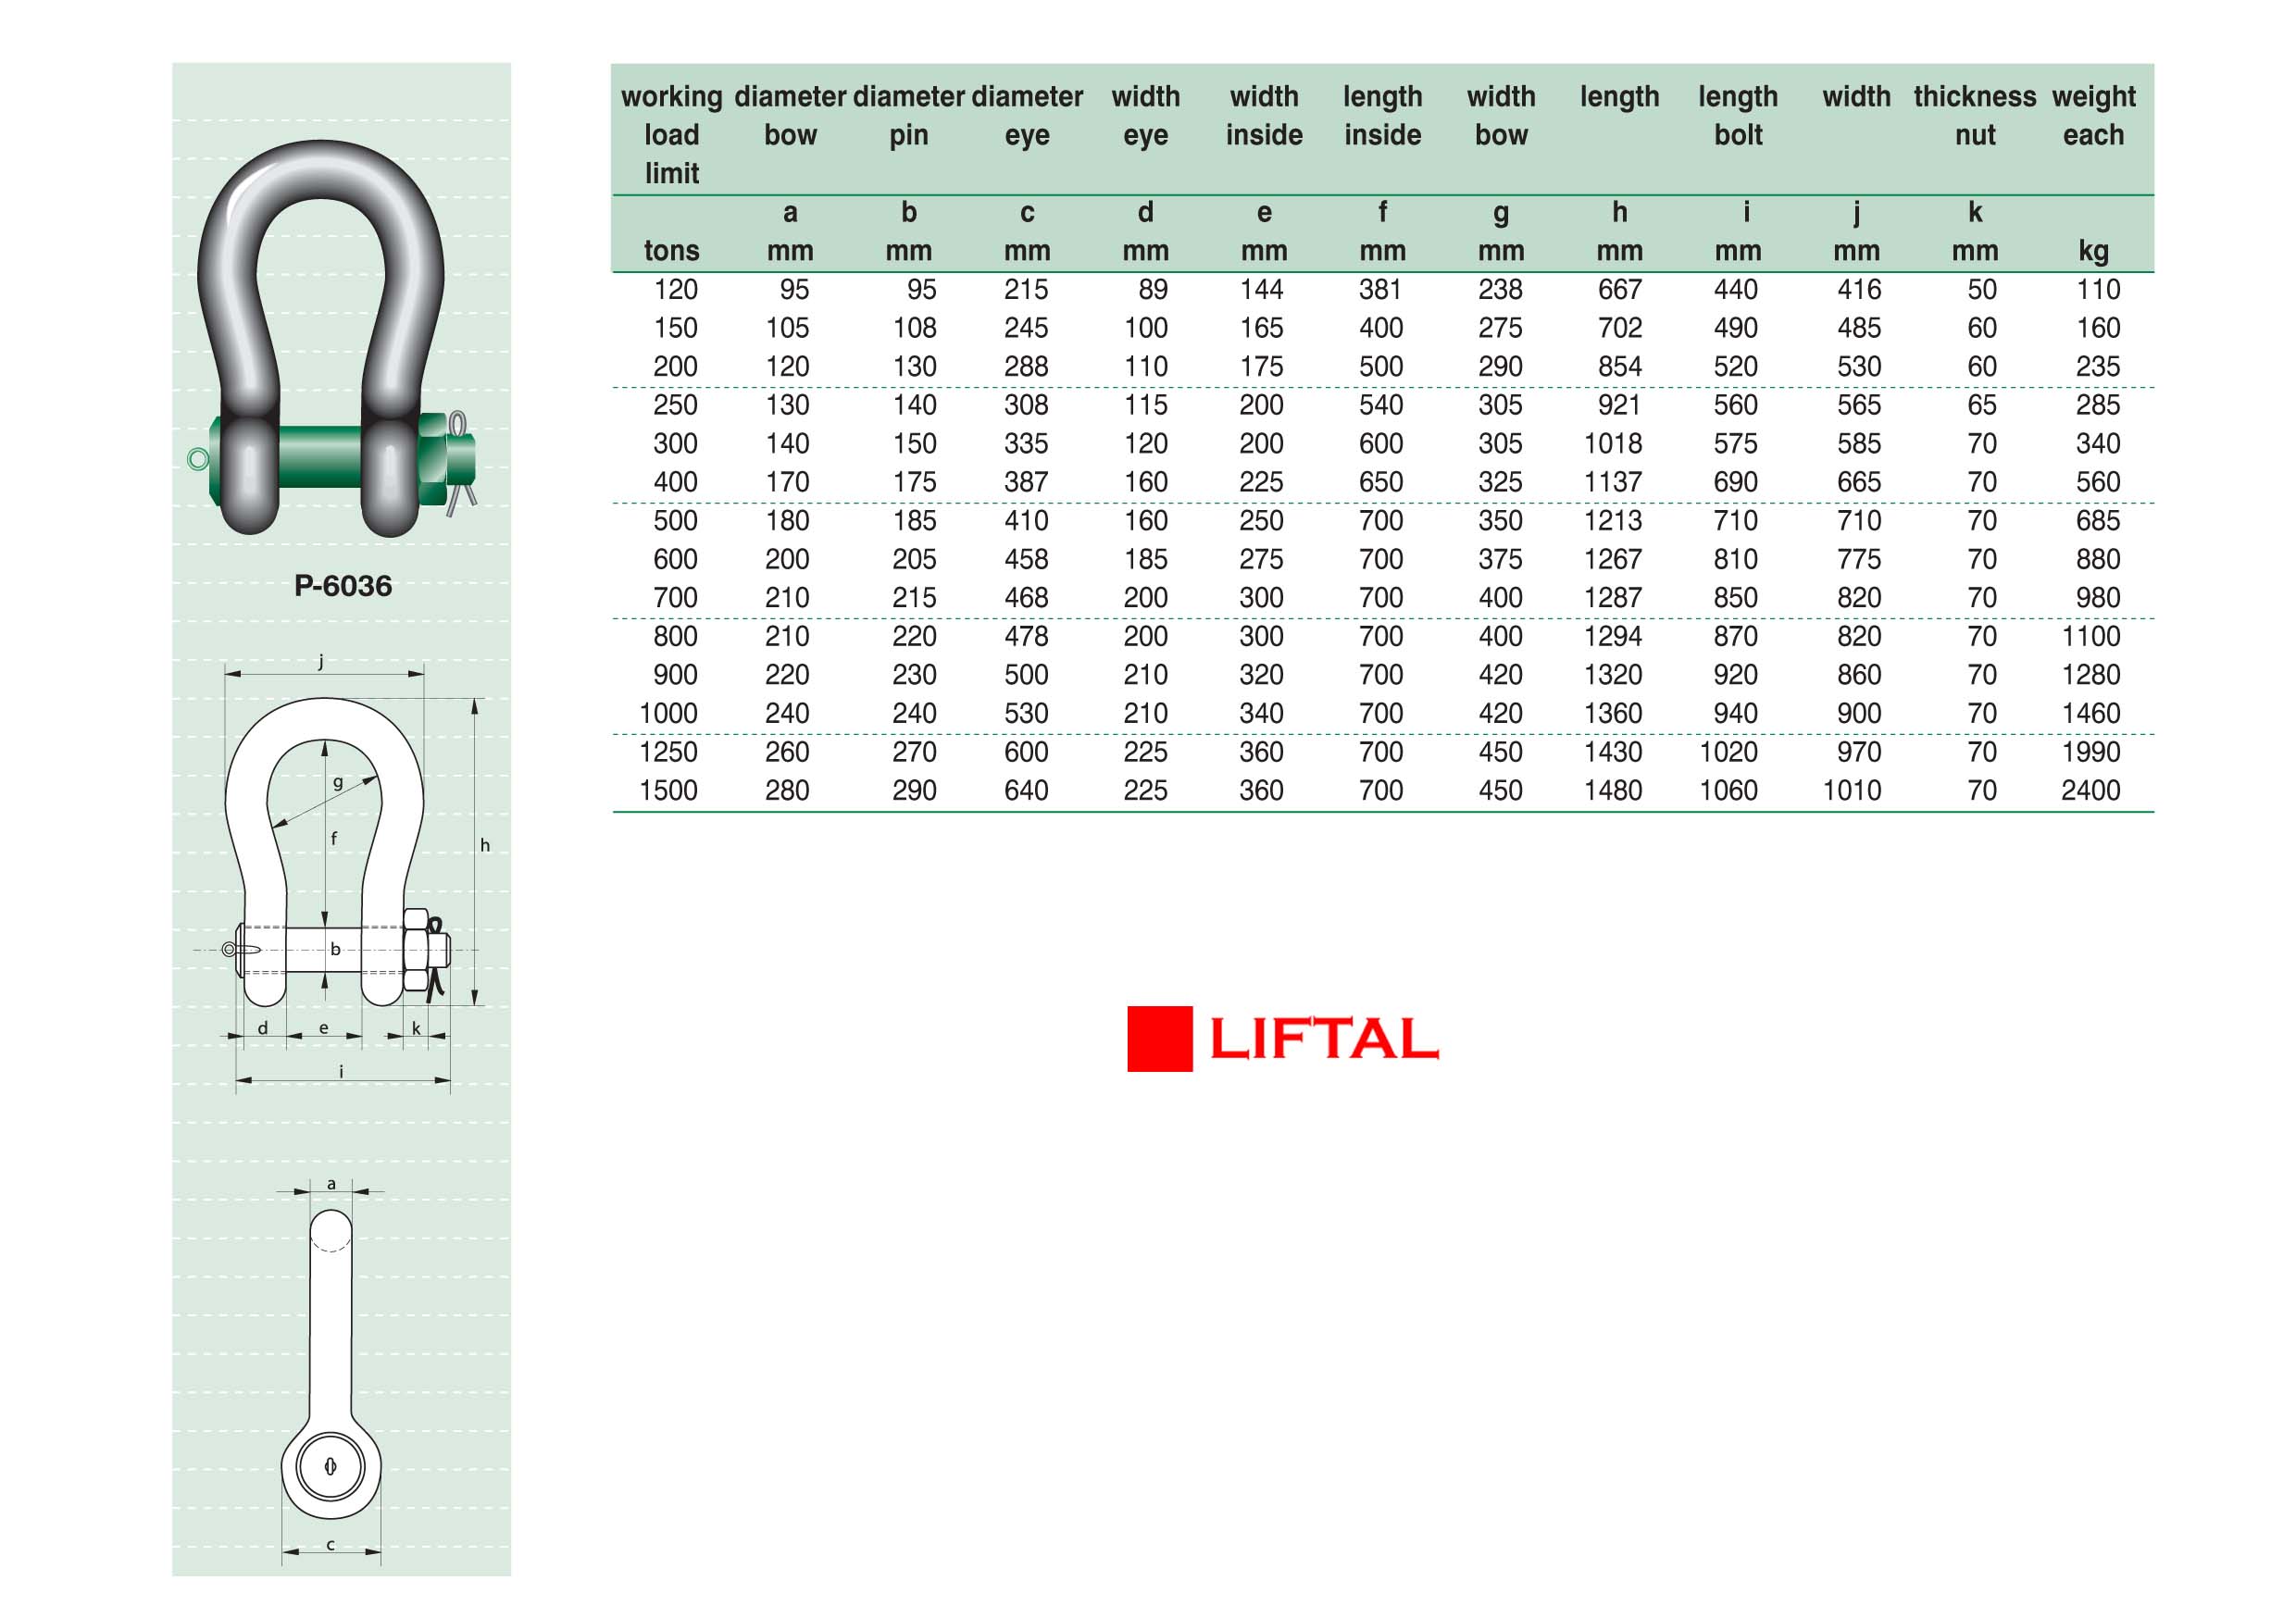Click the 'length bolt' column header
2296x1618 pixels.
point(1738,115)
